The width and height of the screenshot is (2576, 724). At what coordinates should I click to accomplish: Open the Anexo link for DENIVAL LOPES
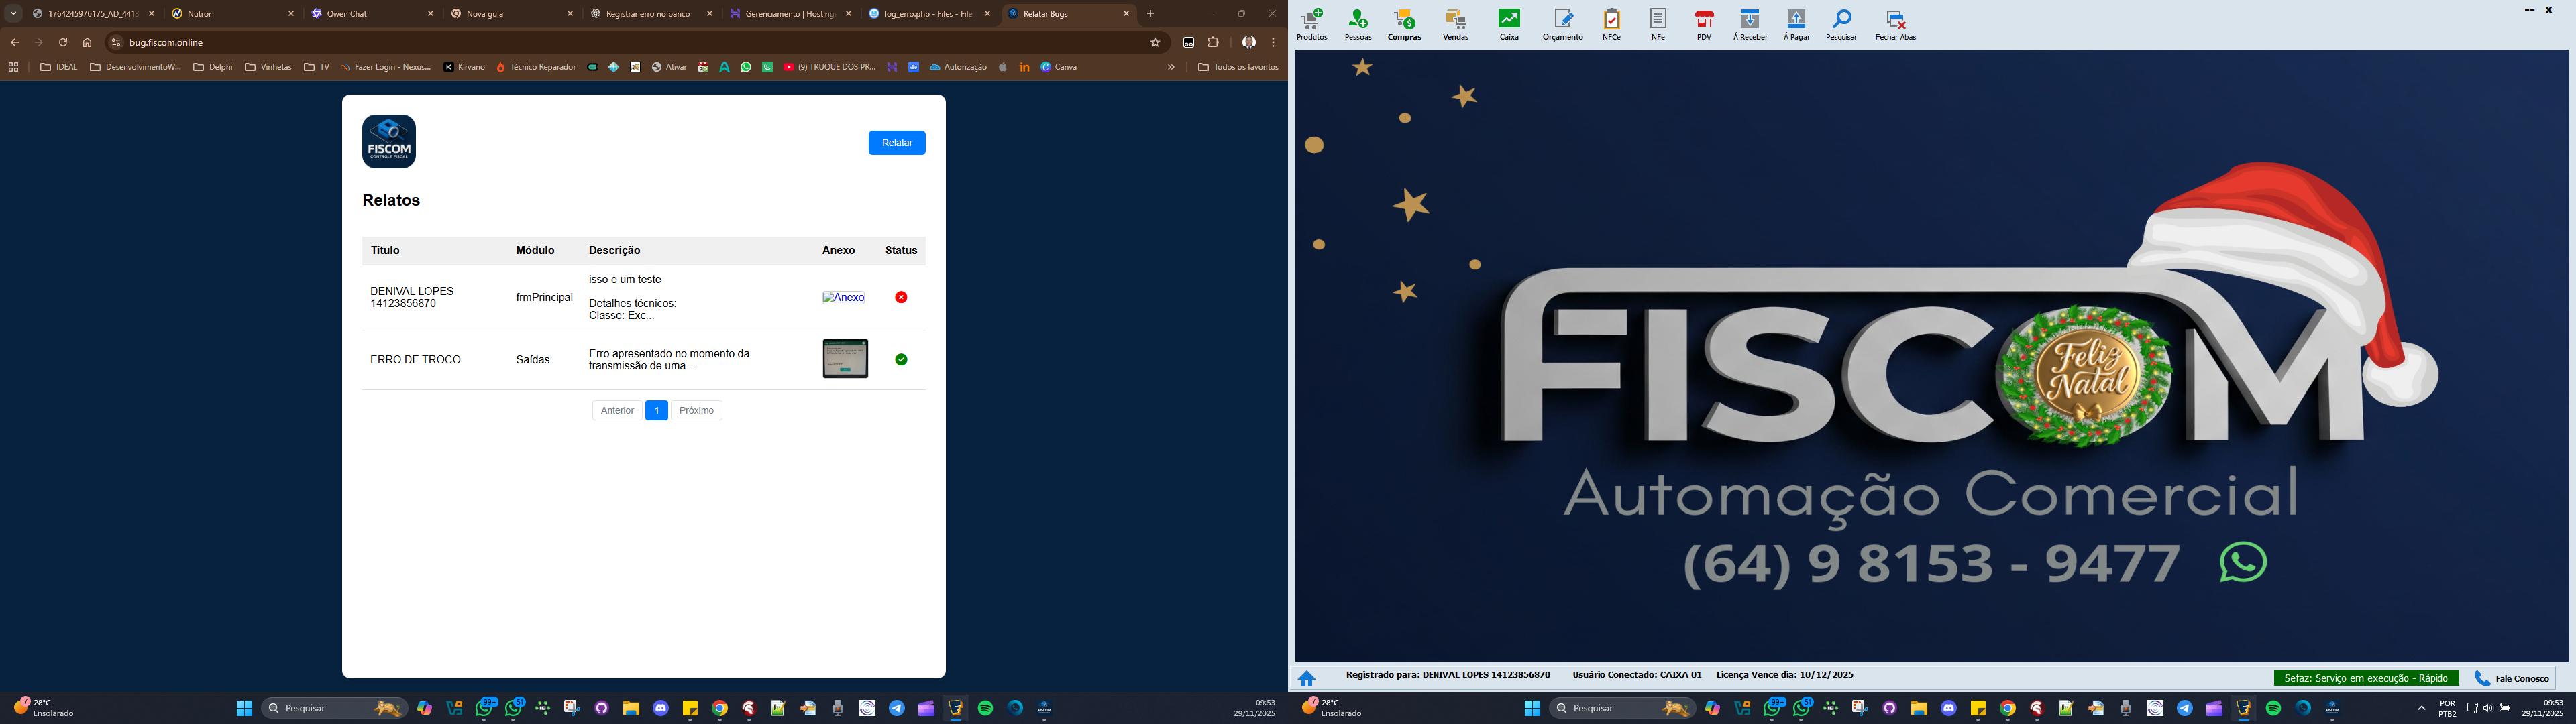pyautogui.click(x=843, y=297)
